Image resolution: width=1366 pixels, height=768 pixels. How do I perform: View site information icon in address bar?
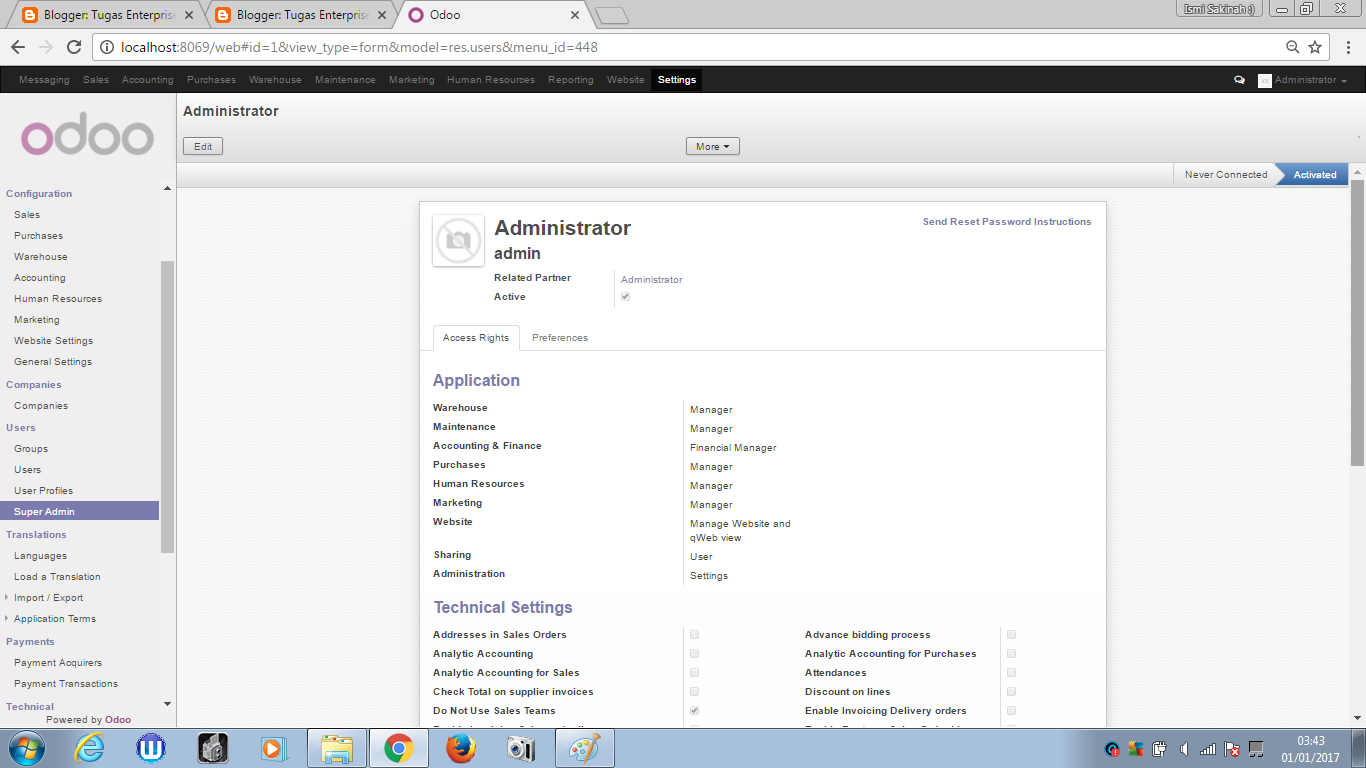point(107,47)
